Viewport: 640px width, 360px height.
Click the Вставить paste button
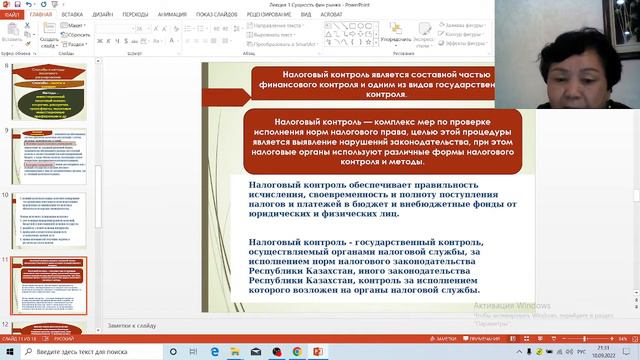coord(12,33)
